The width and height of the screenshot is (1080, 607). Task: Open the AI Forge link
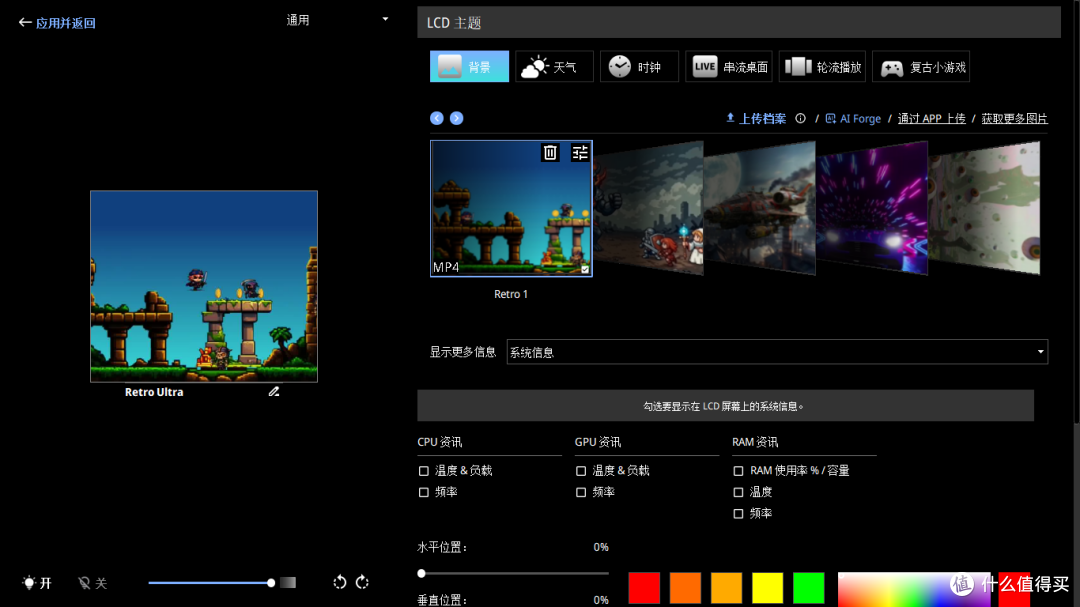click(x=853, y=119)
